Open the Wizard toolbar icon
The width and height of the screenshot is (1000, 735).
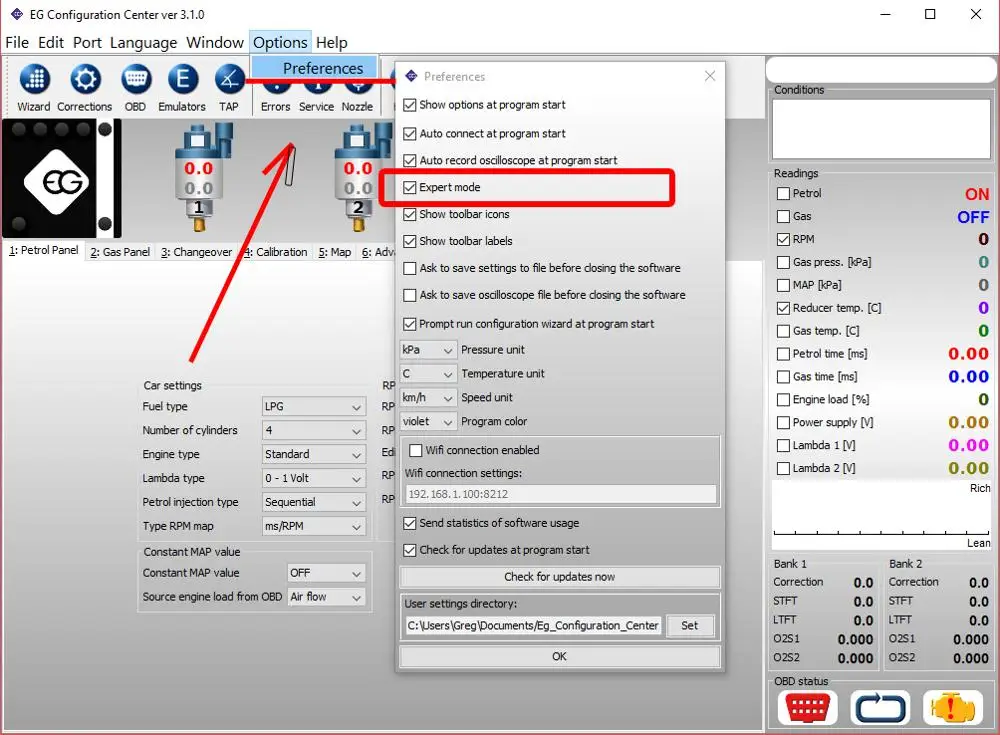[x=34, y=79]
